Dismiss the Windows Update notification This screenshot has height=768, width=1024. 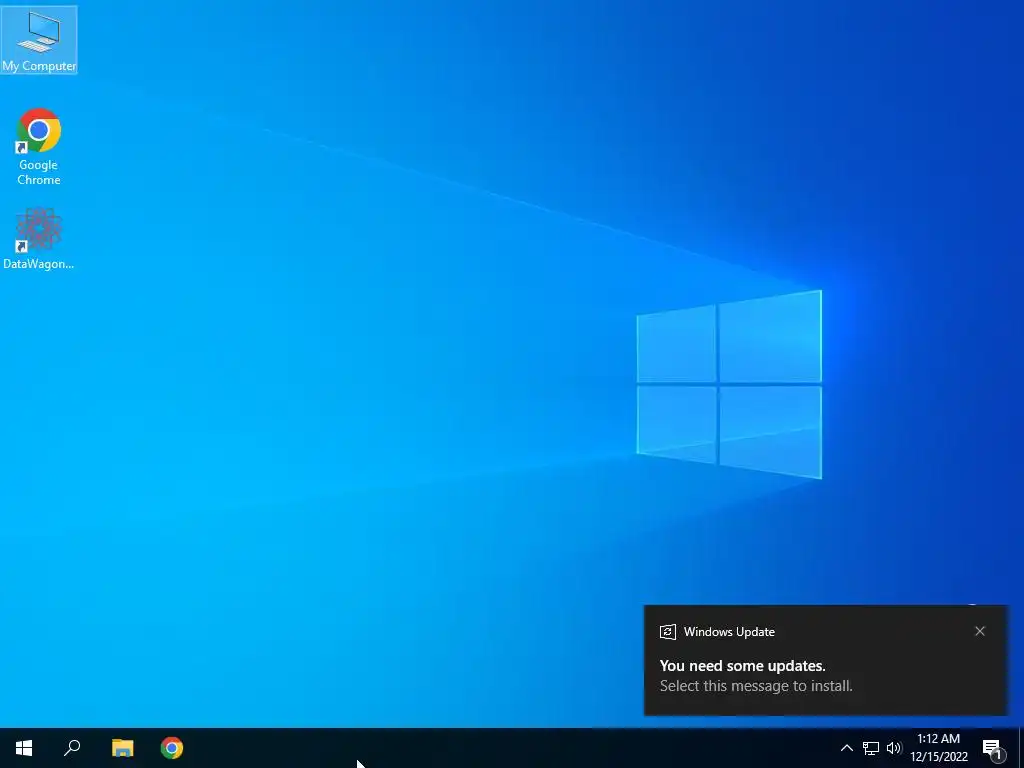pos(980,631)
